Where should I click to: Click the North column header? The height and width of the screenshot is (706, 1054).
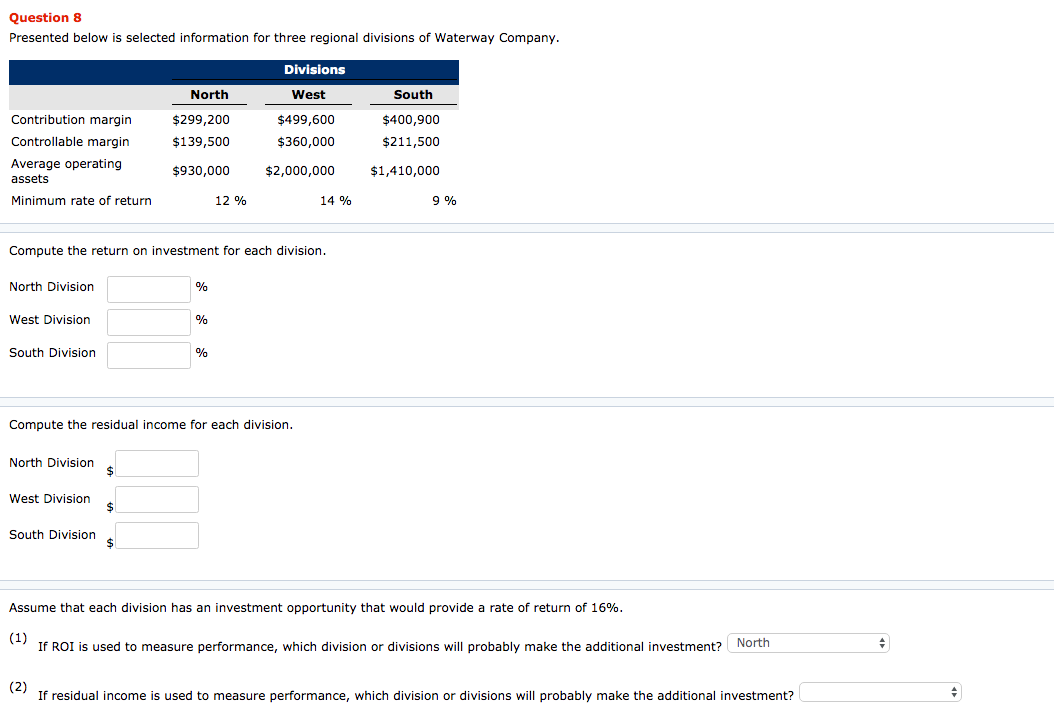(209, 95)
